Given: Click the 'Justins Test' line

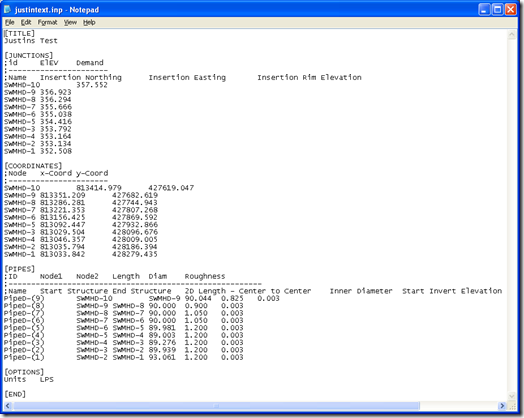Looking at the screenshot, I should click(31, 41).
